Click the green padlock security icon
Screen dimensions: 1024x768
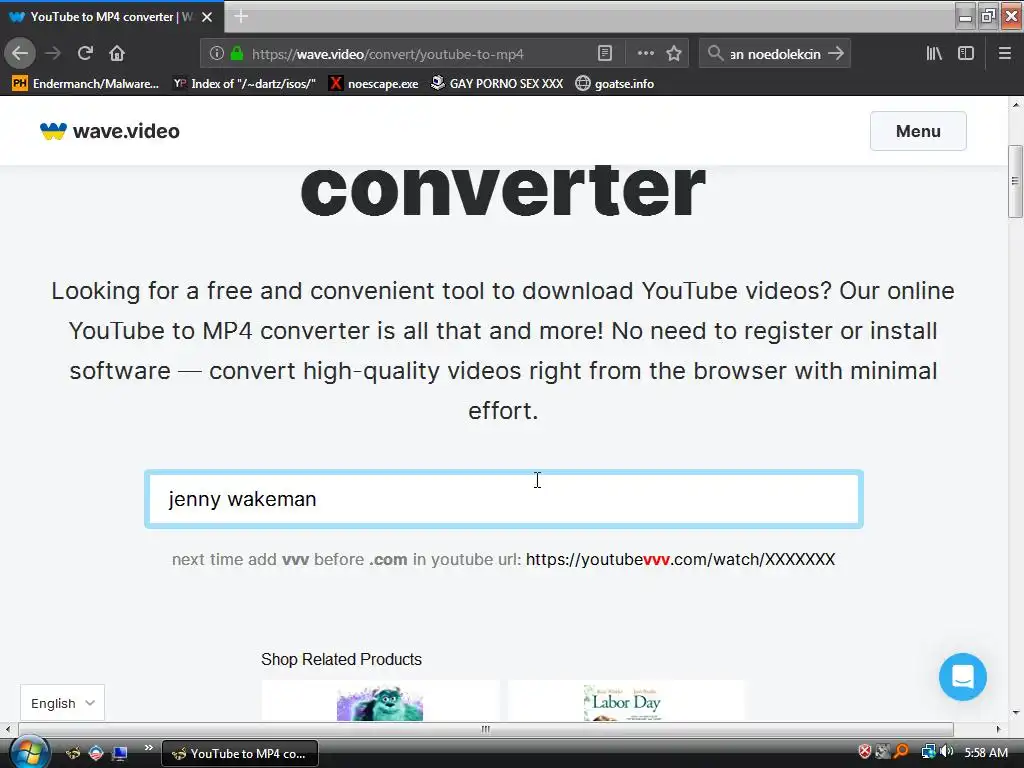(x=237, y=54)
